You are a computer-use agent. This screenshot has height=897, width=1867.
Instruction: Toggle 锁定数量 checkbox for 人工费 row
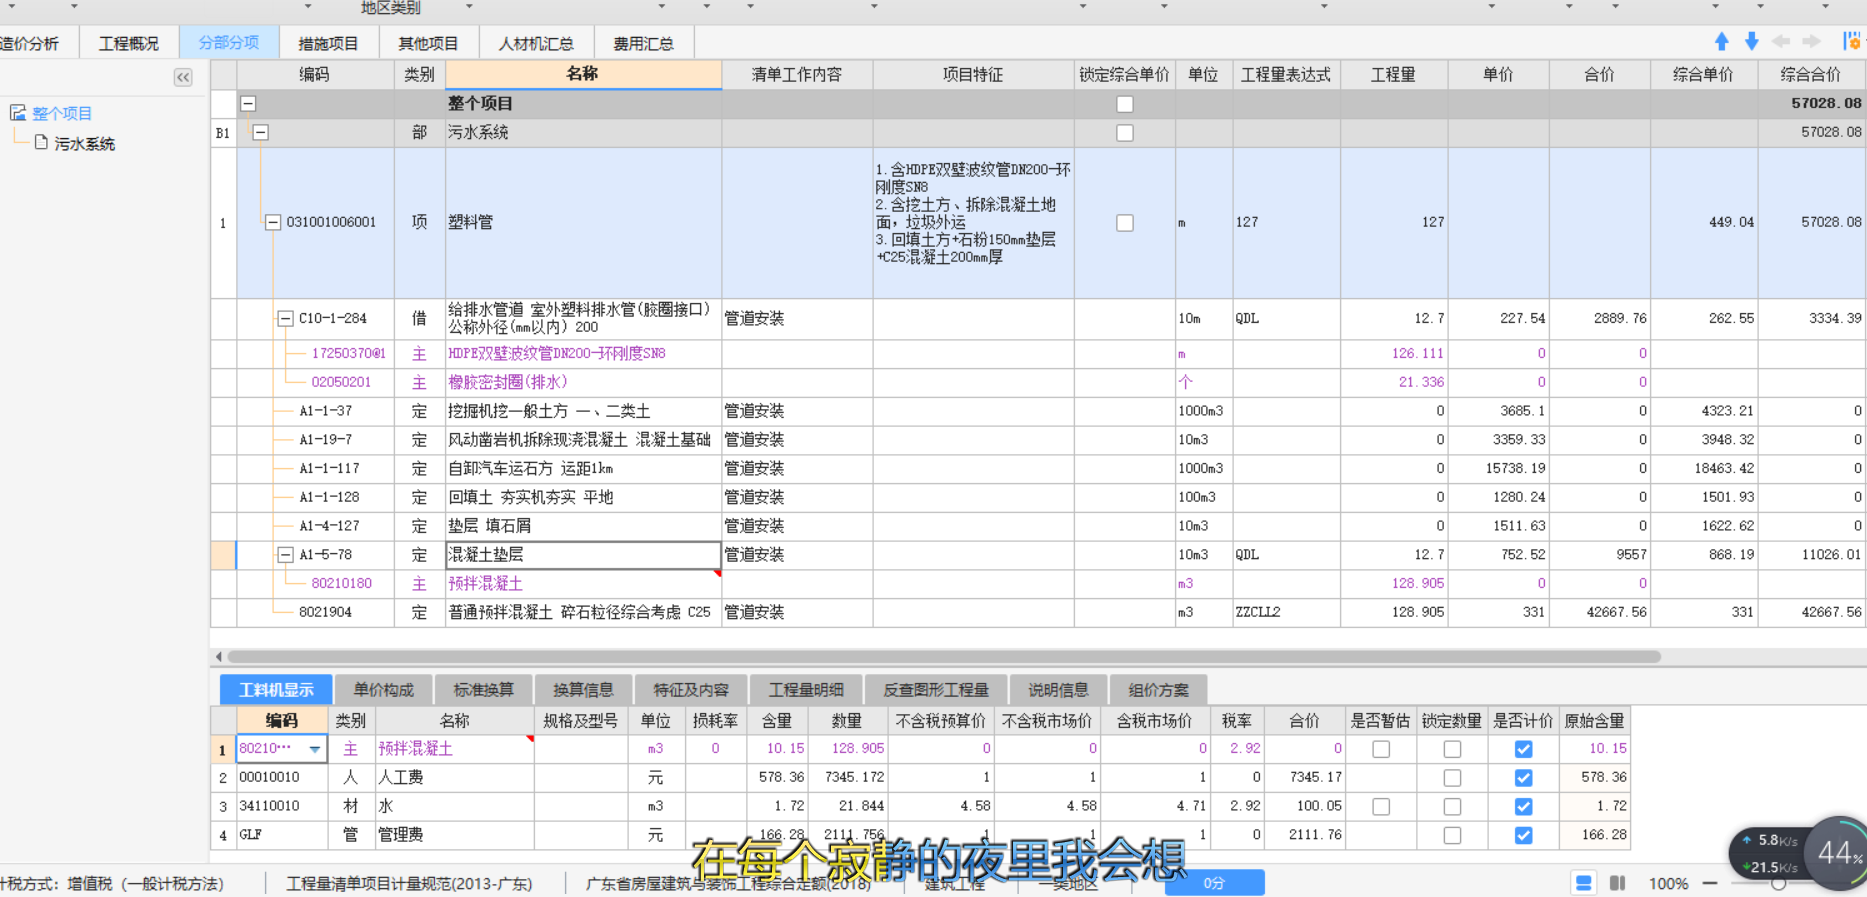(1452, 778)
